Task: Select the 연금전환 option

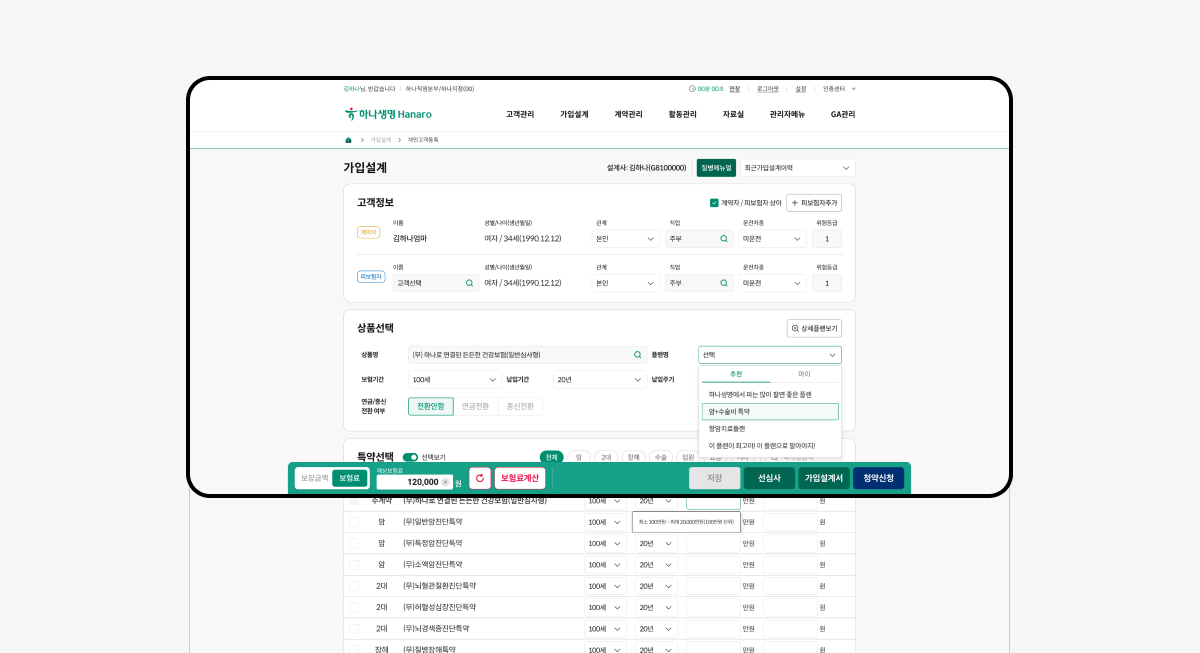Action: (475, 407)
